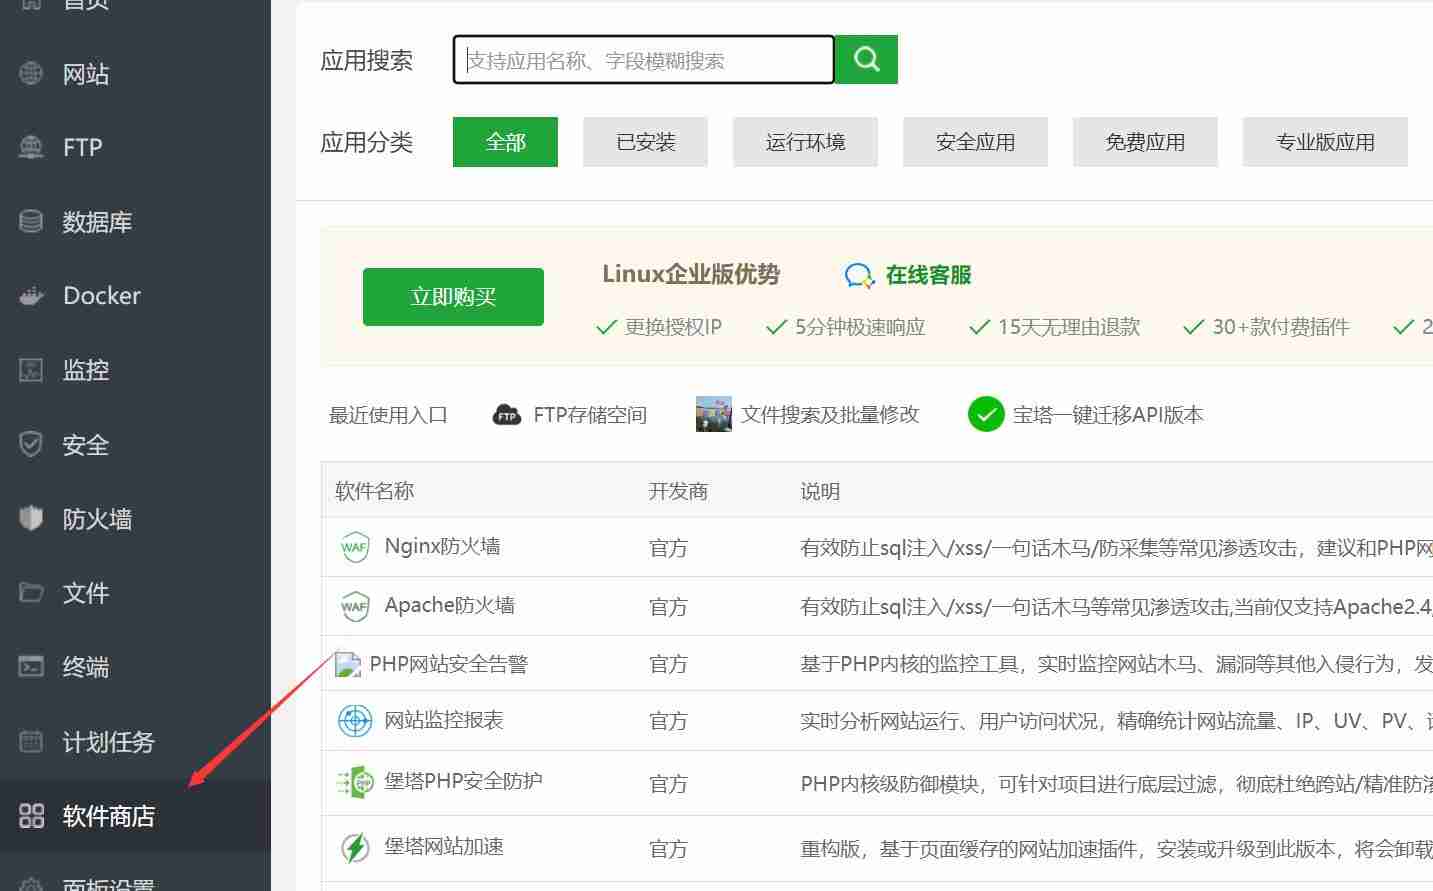The width and height of the screenshot is (1433, 891).
Task: Switch to the 已安装 category
Action: click(x=645, y=141)
